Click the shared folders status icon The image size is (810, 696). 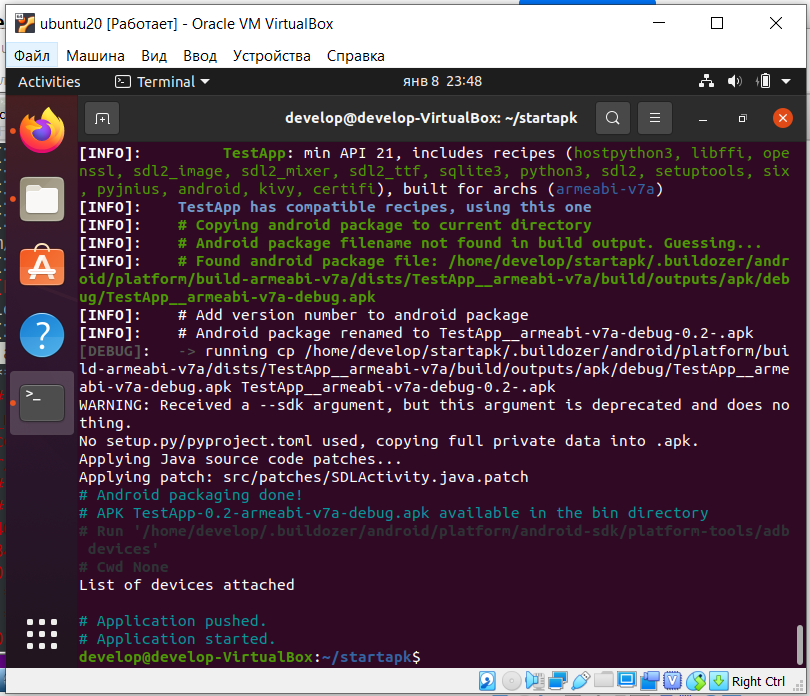(x=603, y=680)
